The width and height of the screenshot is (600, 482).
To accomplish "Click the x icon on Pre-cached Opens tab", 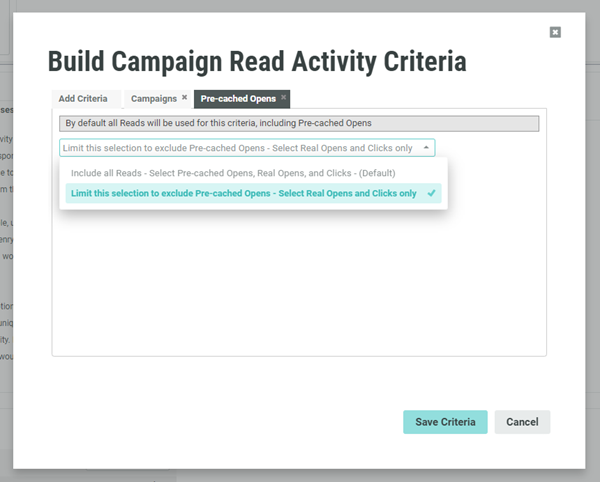I will pyautogui.click(x=284, y=98).
